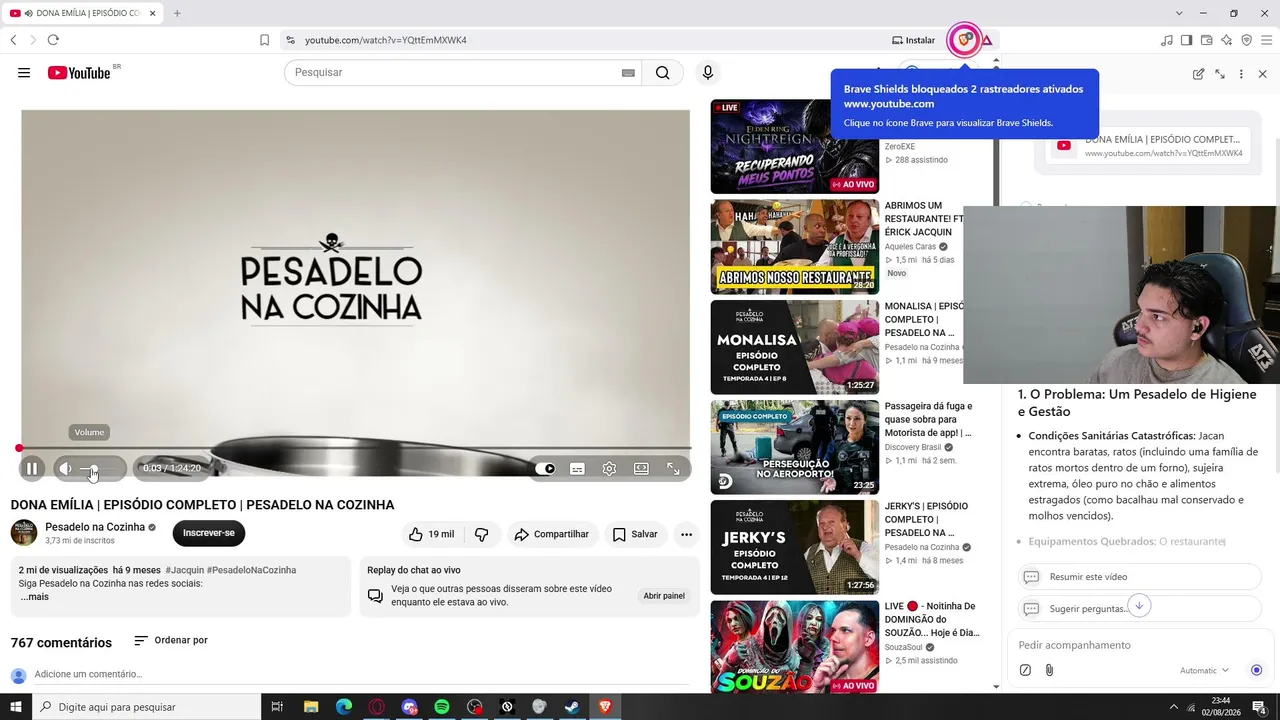
Task: Open the Brave VPN shield icon
Action: (1246, 40)
